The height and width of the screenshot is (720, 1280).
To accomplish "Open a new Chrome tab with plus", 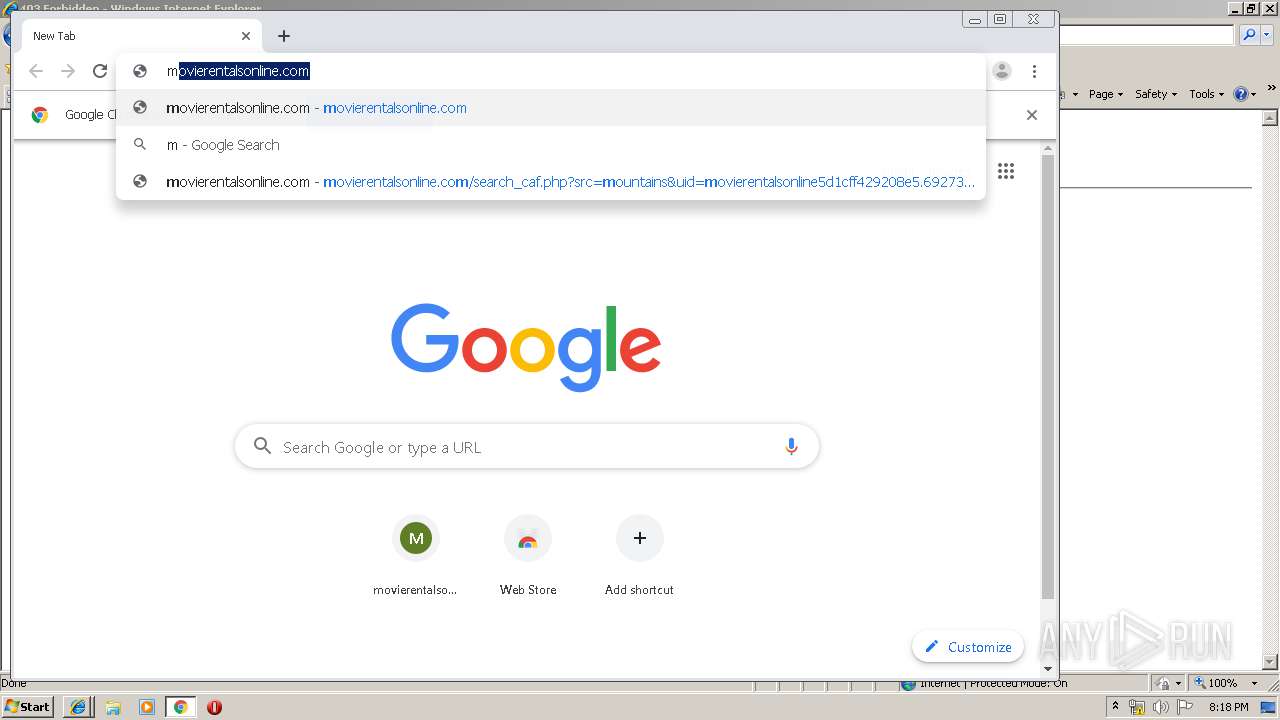I will (284, 36).
